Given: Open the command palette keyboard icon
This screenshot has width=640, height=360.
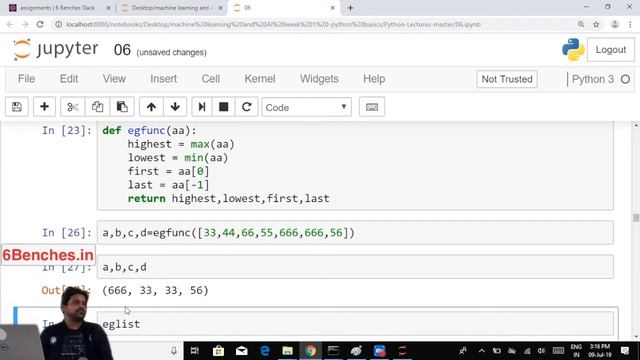Looking at the screenshot, I should 371,107.
